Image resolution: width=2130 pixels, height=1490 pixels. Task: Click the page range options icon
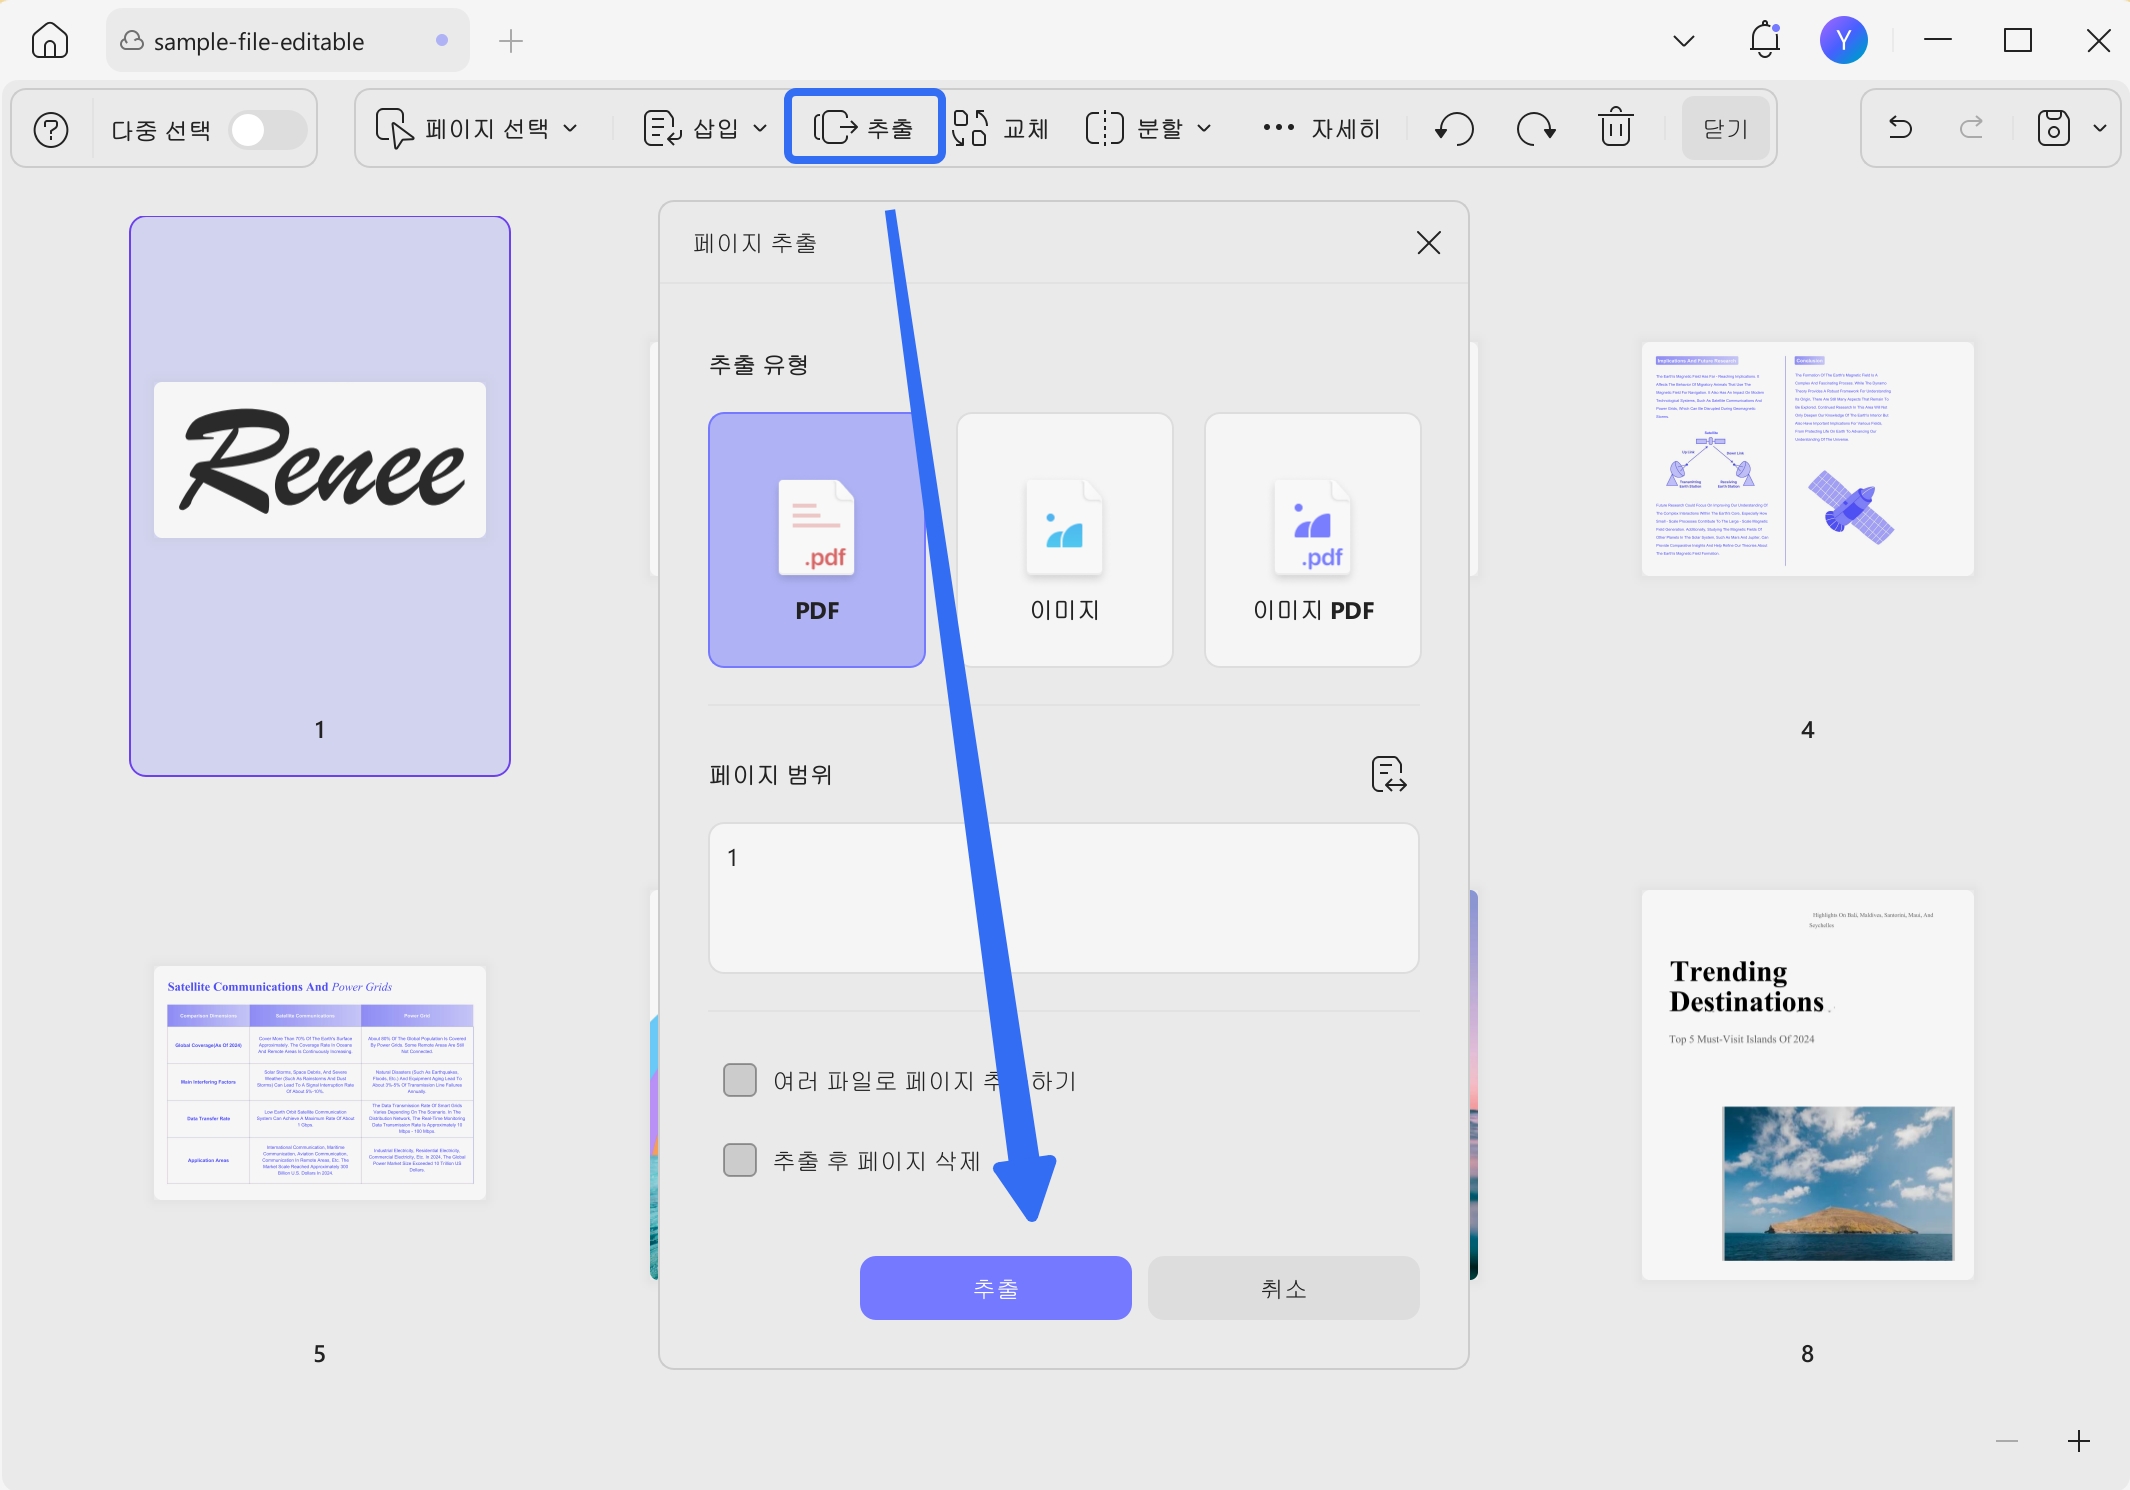pos(1389,774)
